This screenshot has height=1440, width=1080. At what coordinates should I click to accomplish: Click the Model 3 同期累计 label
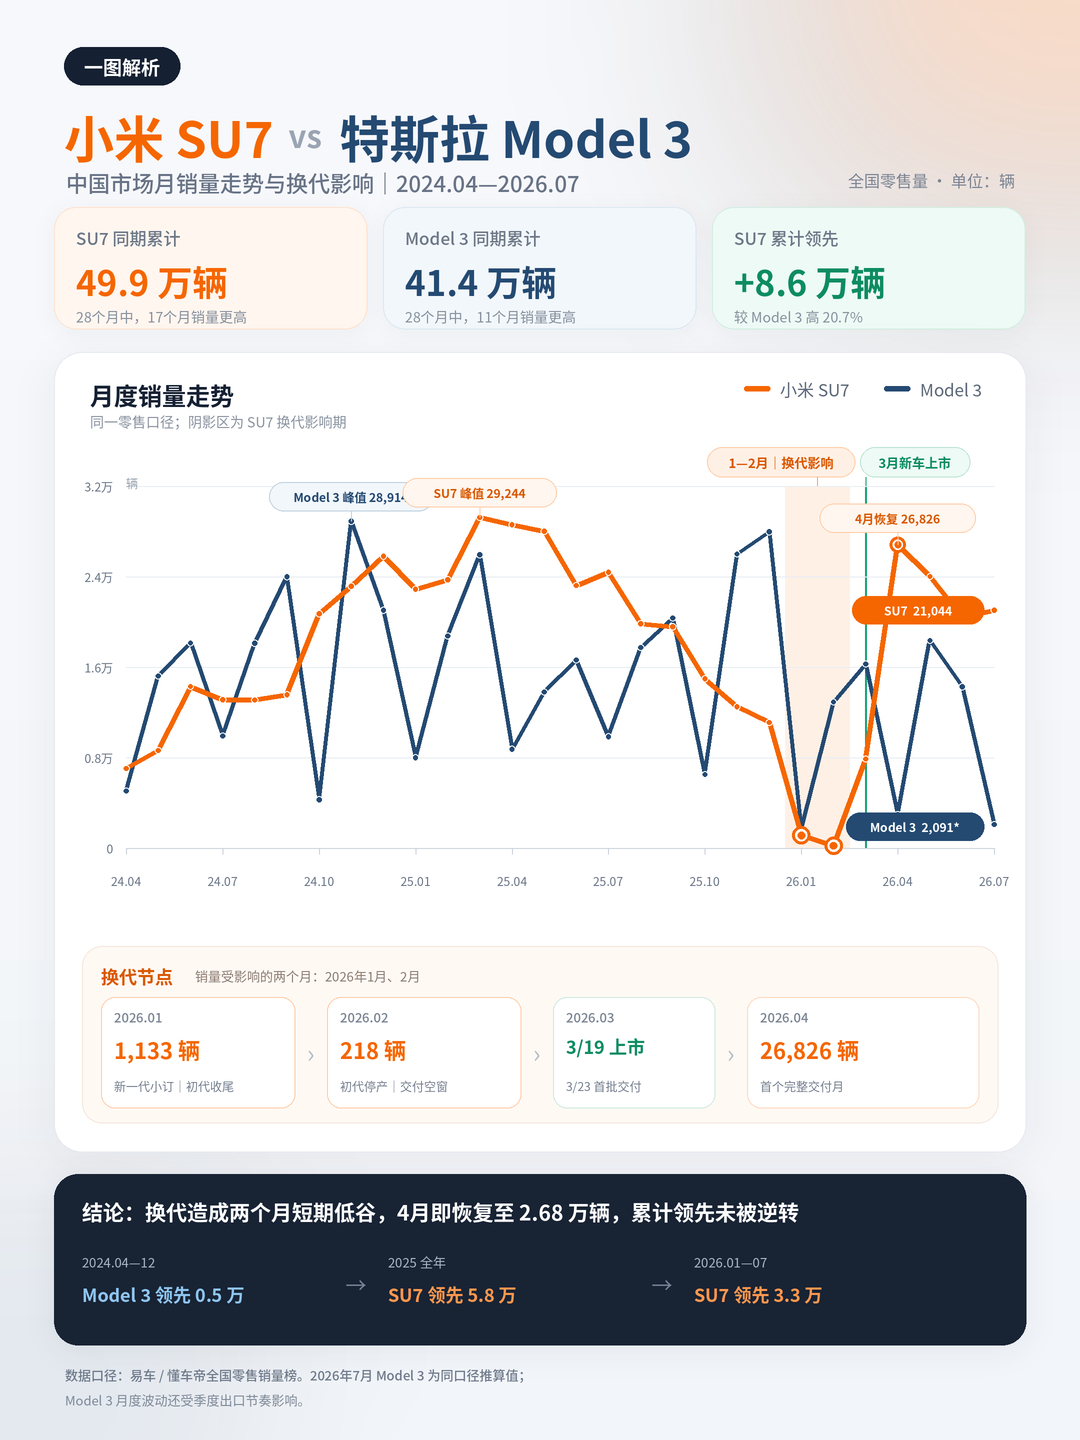[x=472, y=239]
